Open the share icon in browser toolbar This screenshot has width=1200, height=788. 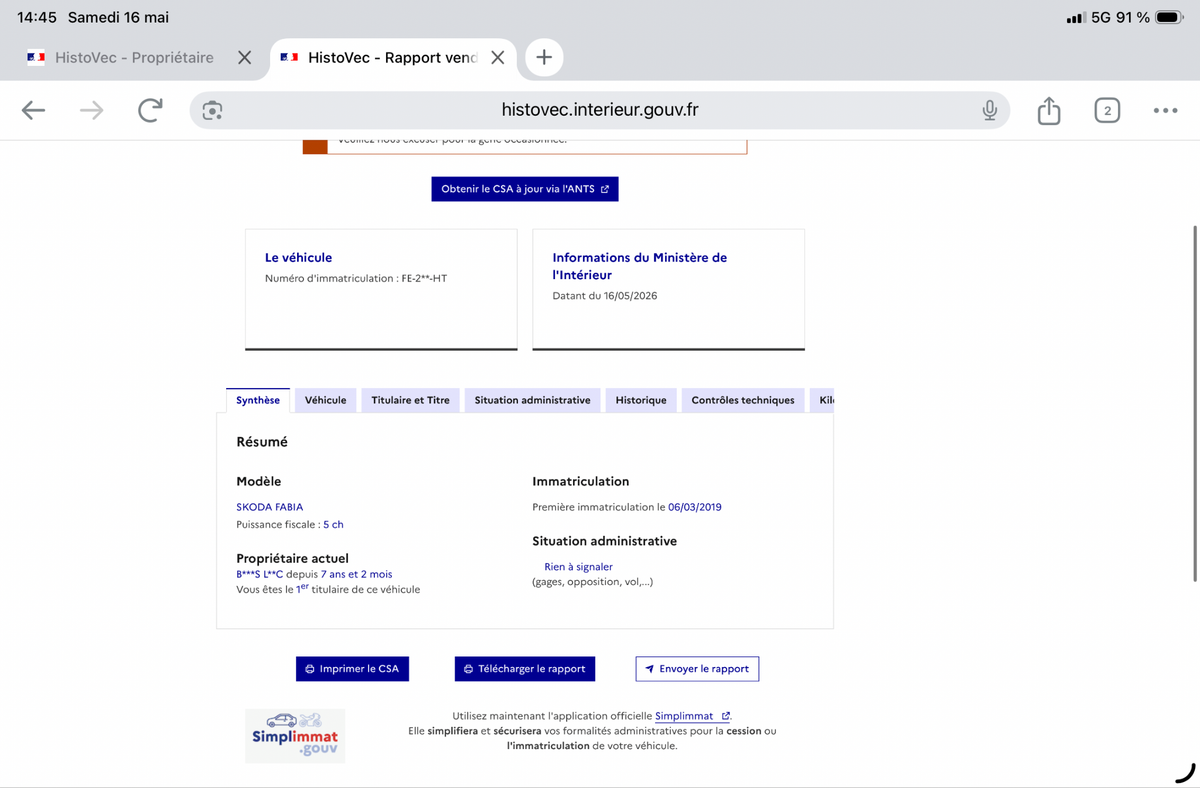point(1048,110)
